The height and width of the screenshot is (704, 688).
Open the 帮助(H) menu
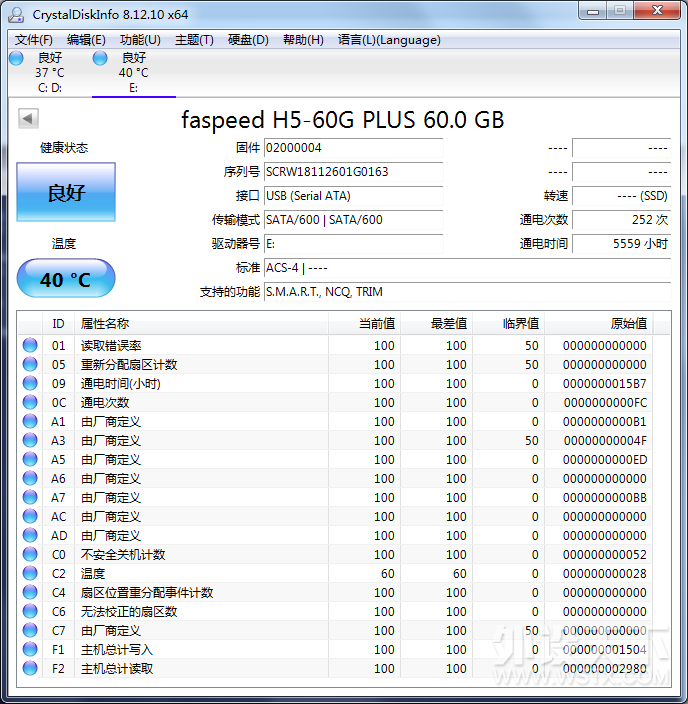(303, 40)
